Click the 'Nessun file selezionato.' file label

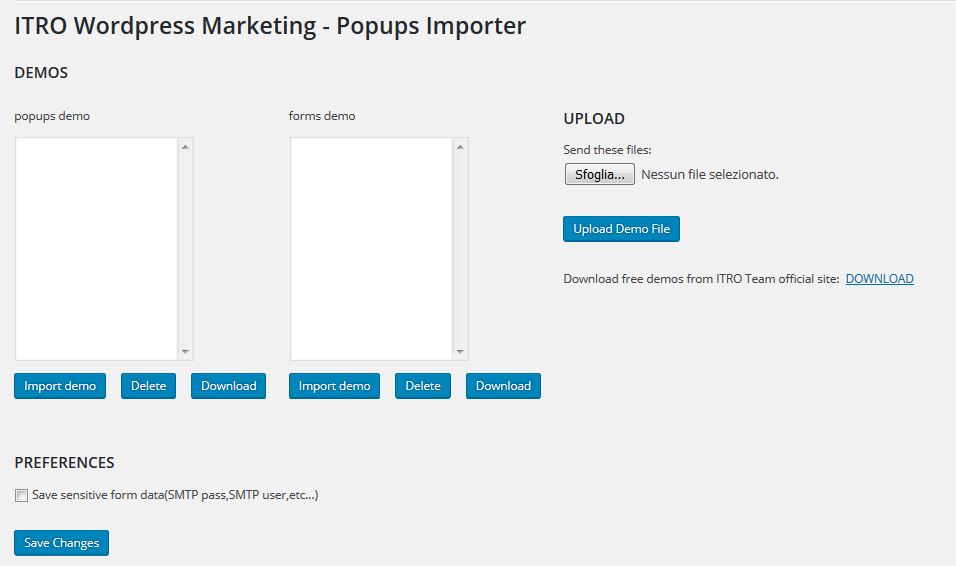tap(710, 174)
